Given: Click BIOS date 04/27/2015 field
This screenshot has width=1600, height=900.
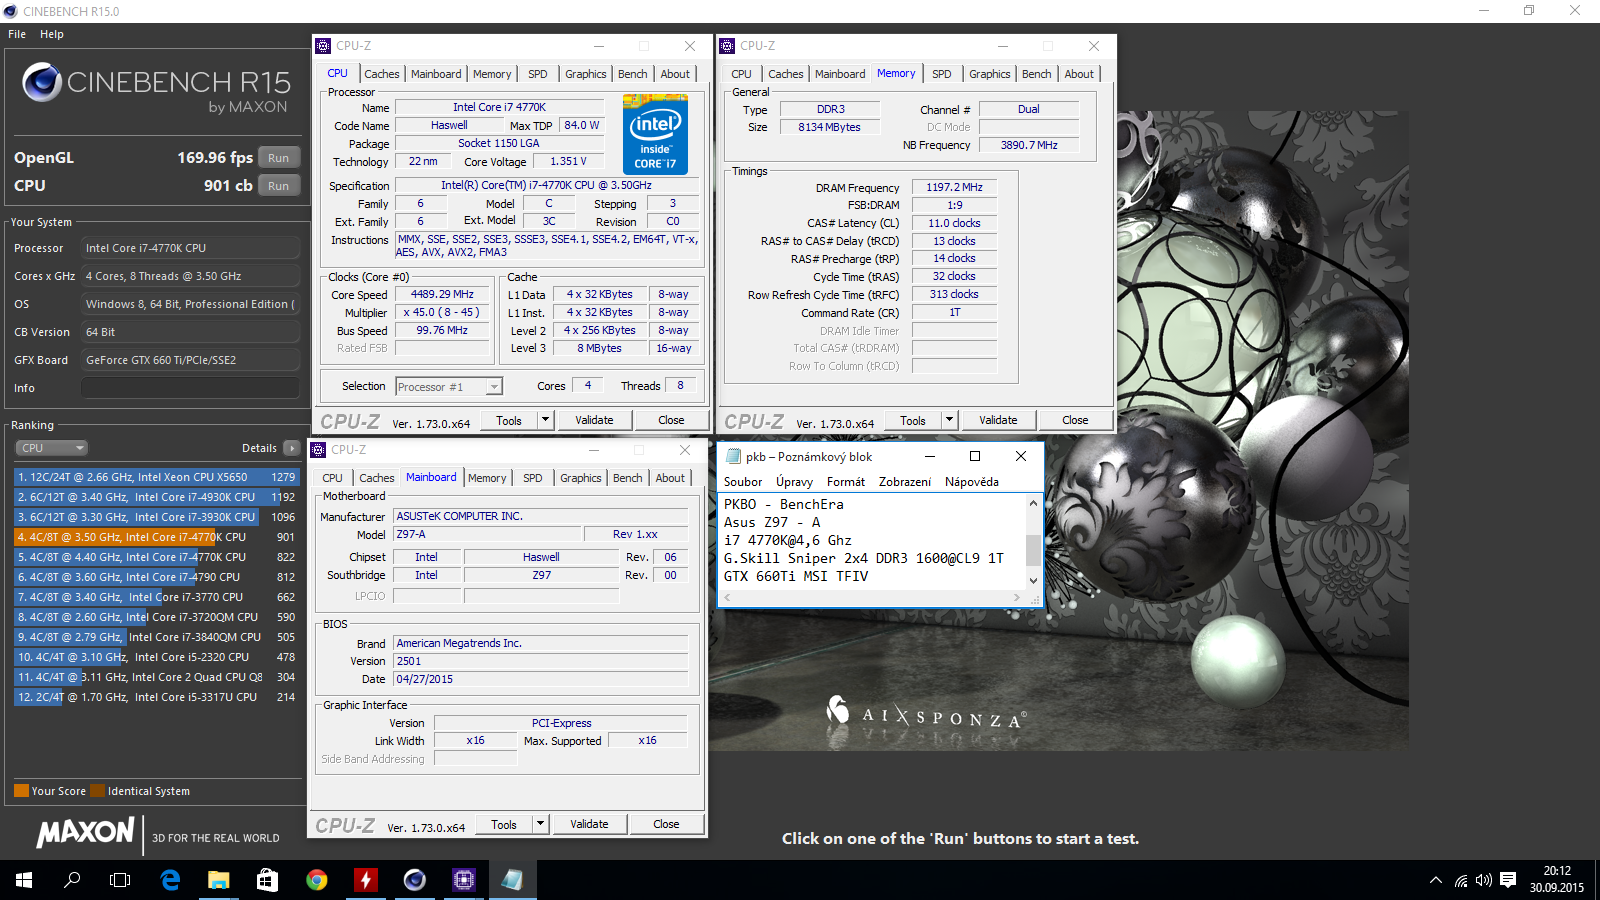Looking at the screenshot, I should click(x=541, y=679).
